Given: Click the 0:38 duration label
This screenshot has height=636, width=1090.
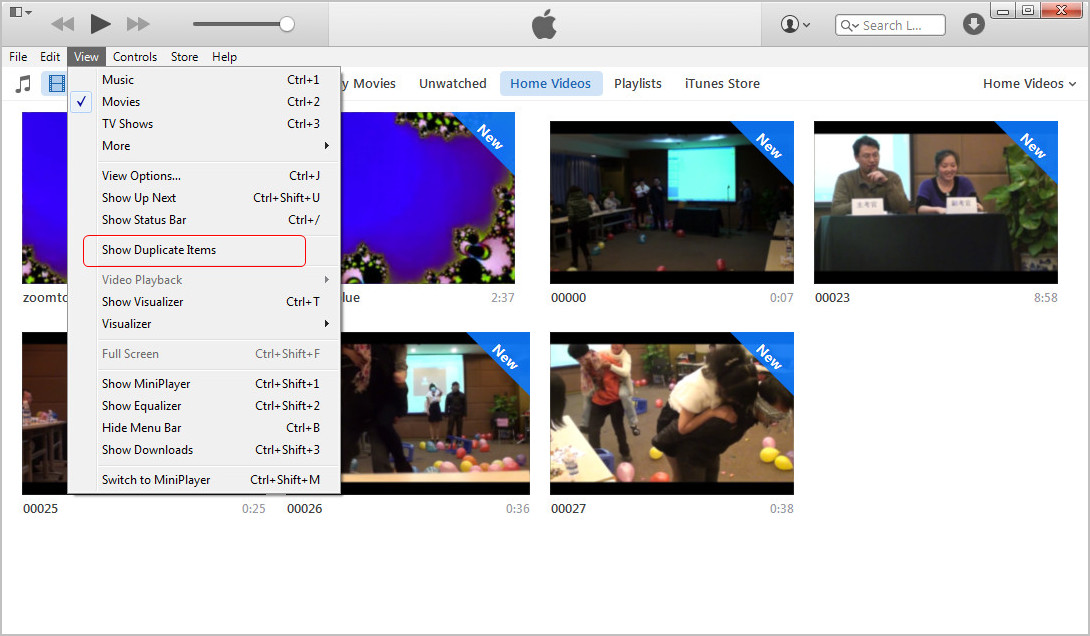Looking at the screenshot, I should click(781, 509).
